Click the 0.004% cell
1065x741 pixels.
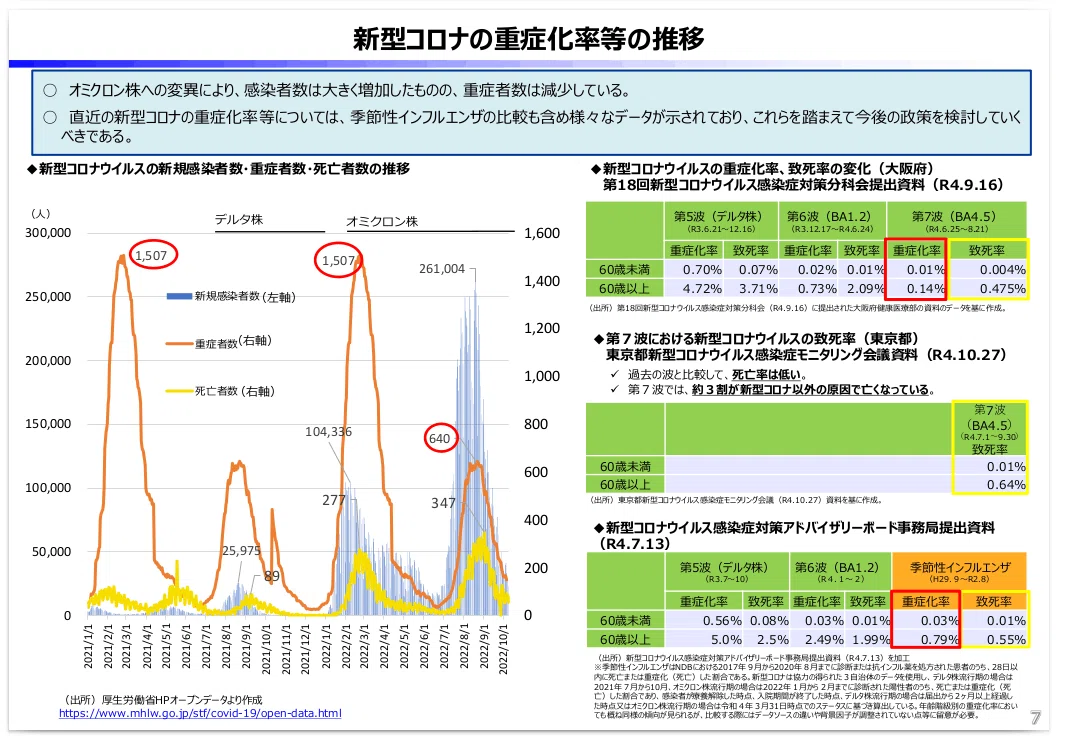(x=988, y=270)
